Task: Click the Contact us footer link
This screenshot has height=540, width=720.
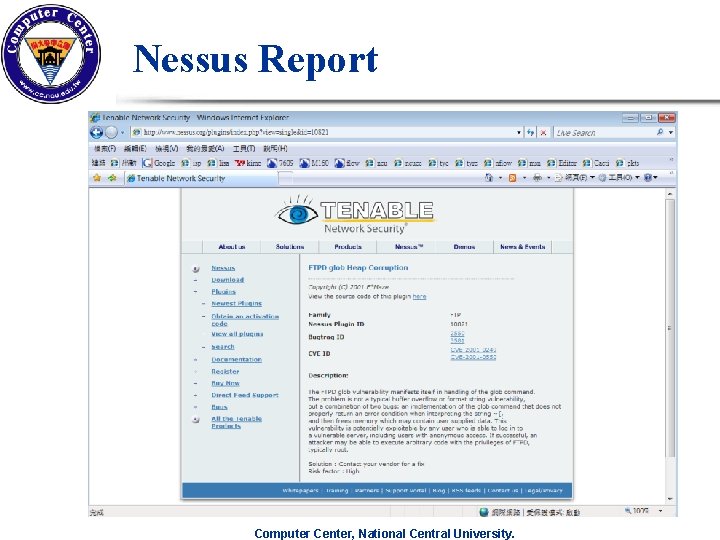Action: (x=503, y=490)
